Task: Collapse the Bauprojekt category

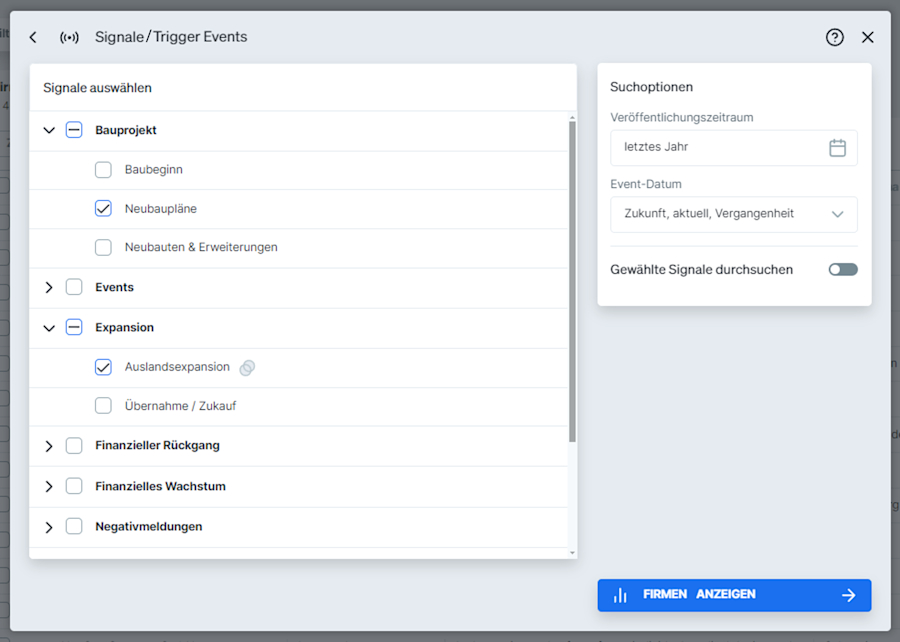Action: [49, 130]
